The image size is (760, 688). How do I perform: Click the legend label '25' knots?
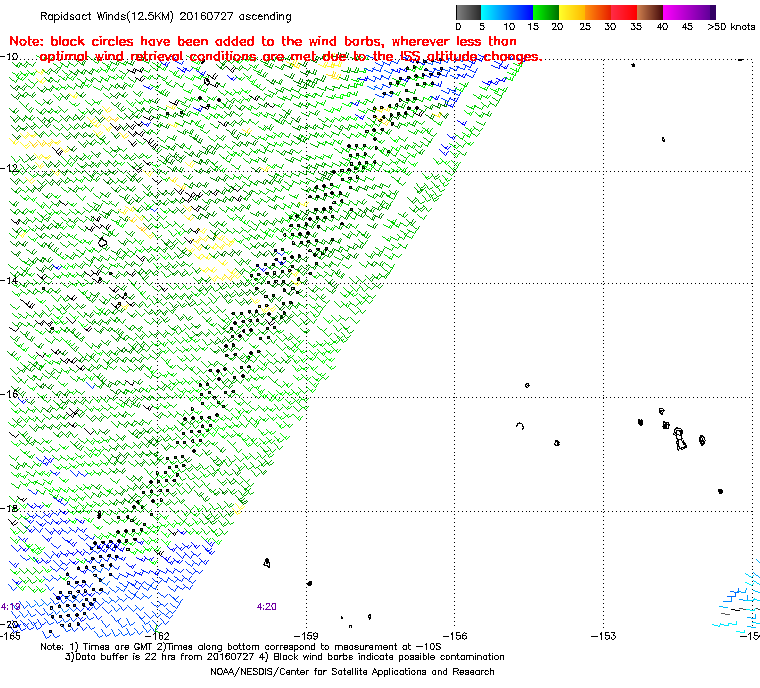click(585, 27)
